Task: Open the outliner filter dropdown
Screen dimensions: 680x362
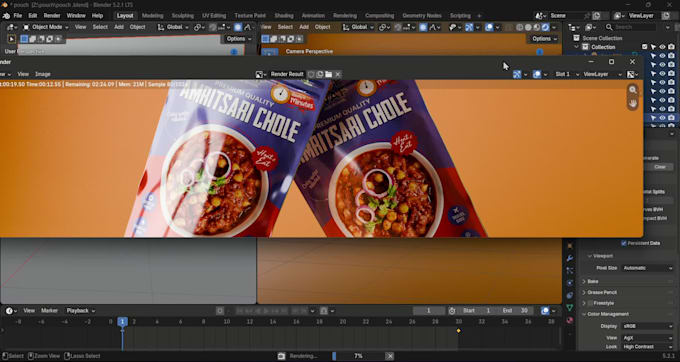Action: click(667, 27)
